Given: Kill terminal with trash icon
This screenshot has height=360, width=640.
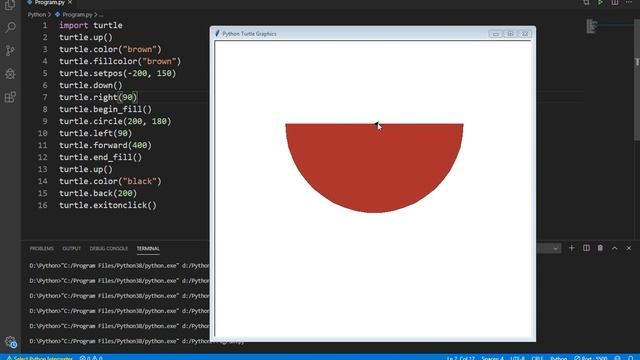Looking at the screenshot, I should coord(600,248).
